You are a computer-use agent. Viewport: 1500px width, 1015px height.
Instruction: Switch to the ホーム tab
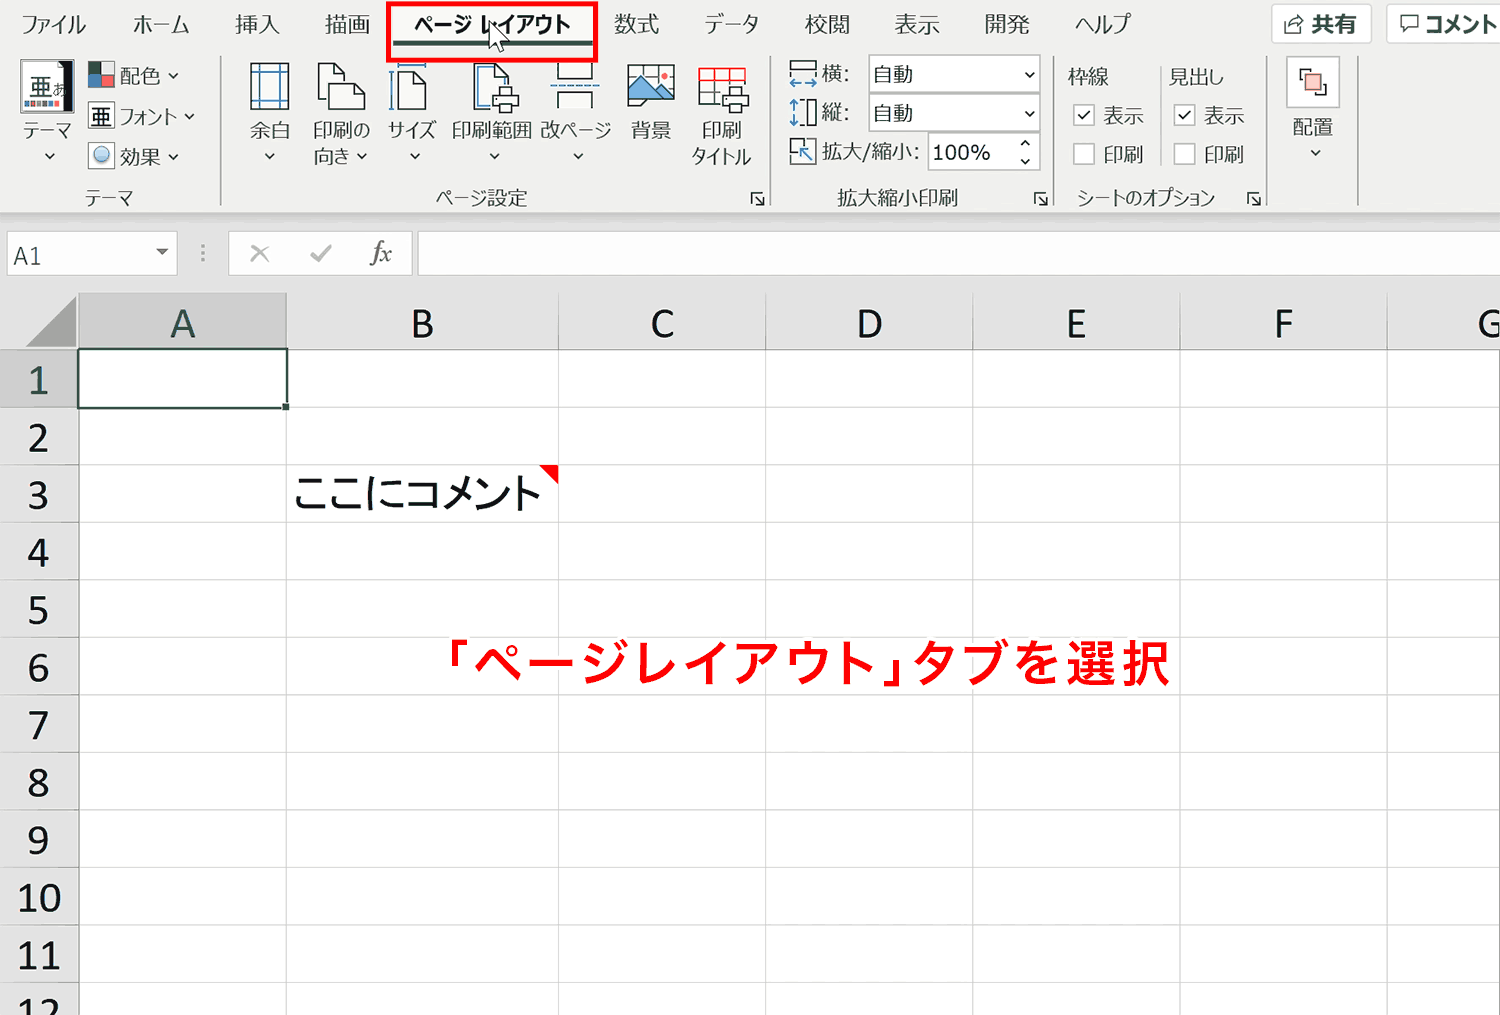160,24
